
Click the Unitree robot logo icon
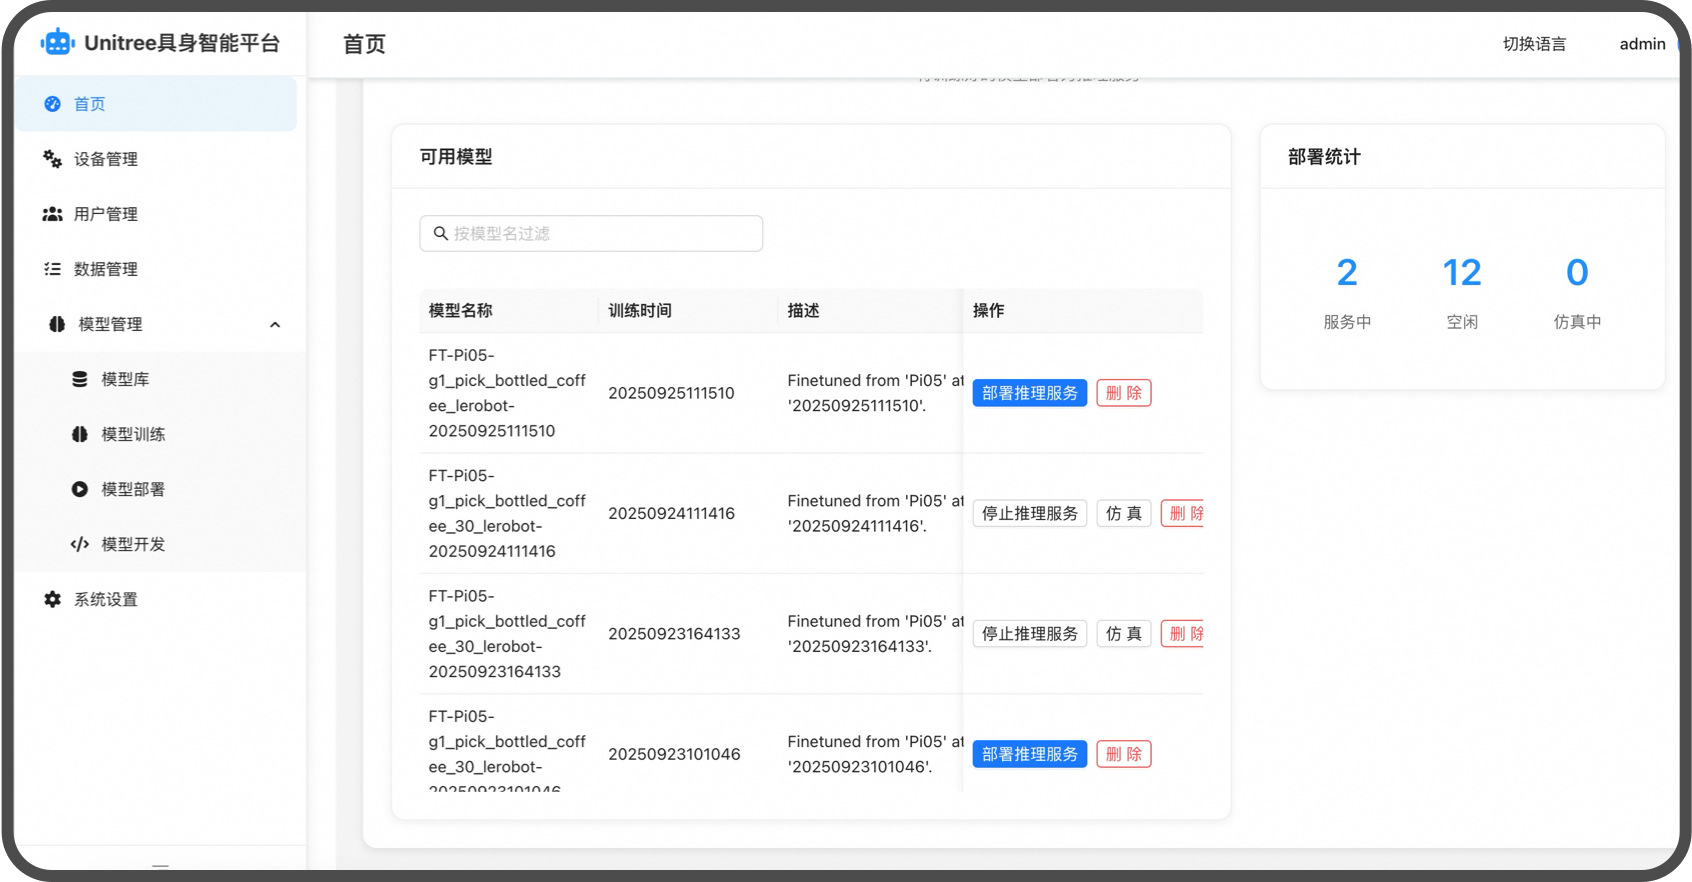pyautogui.click(x=58, y=42)
